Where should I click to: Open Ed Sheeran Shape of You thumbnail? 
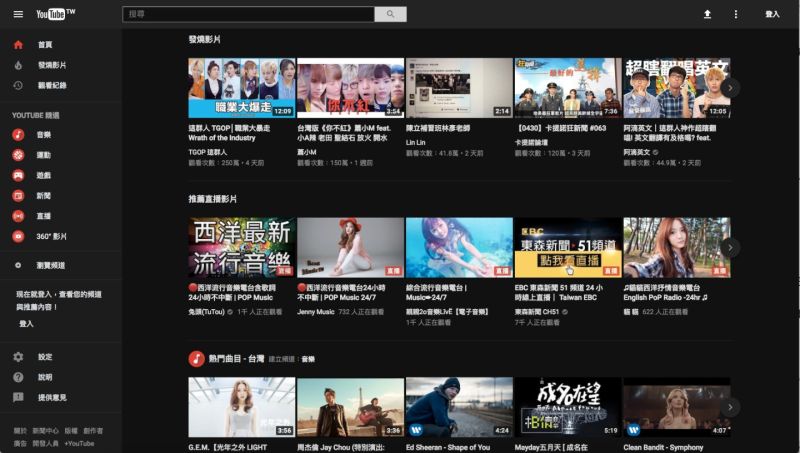click(x=459, y=407)
